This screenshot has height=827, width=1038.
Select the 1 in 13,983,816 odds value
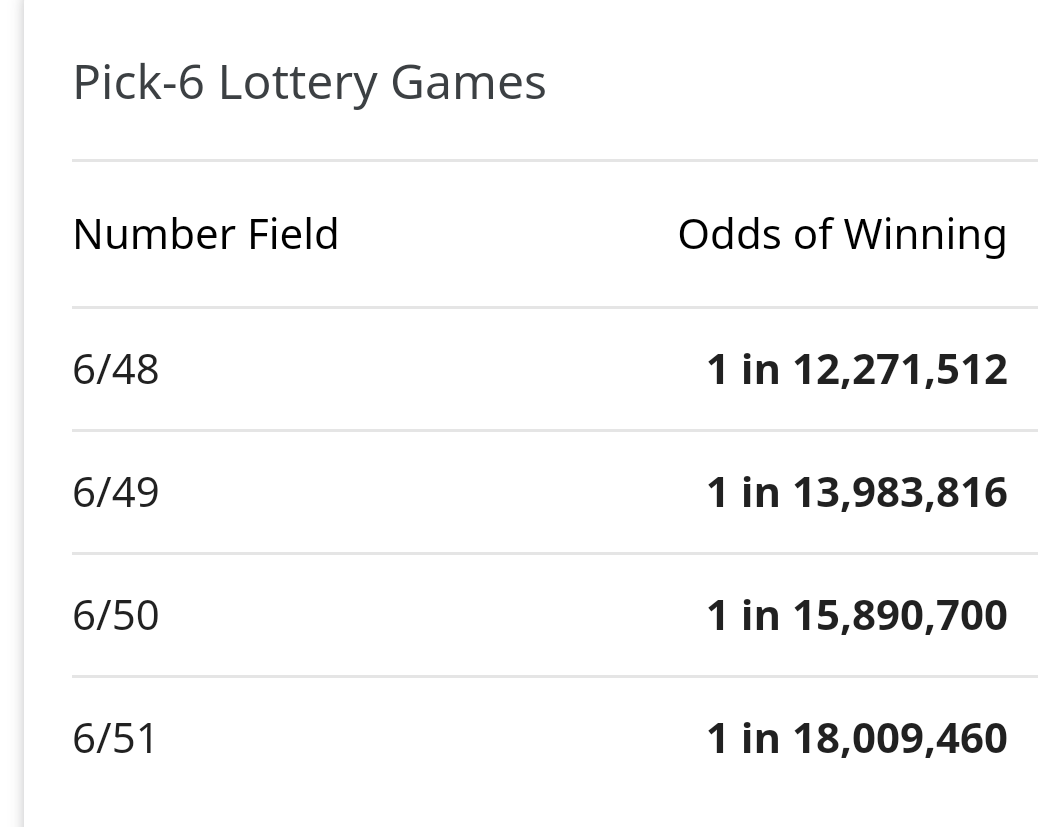pos(857,493)
